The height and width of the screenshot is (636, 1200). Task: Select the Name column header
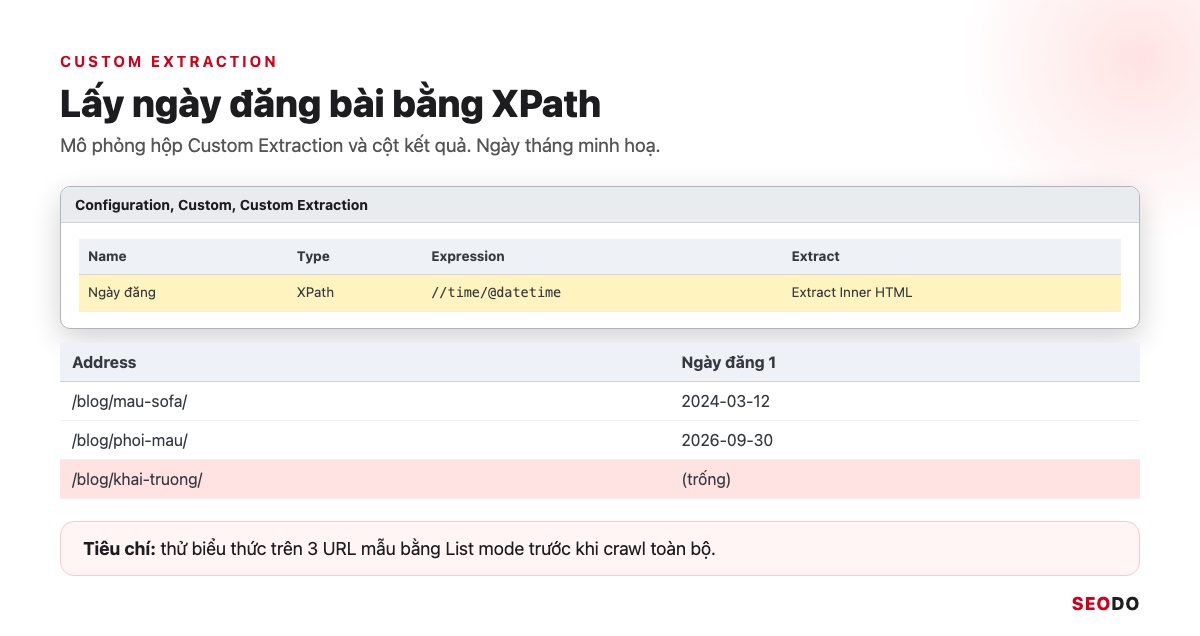click(107, 256)
